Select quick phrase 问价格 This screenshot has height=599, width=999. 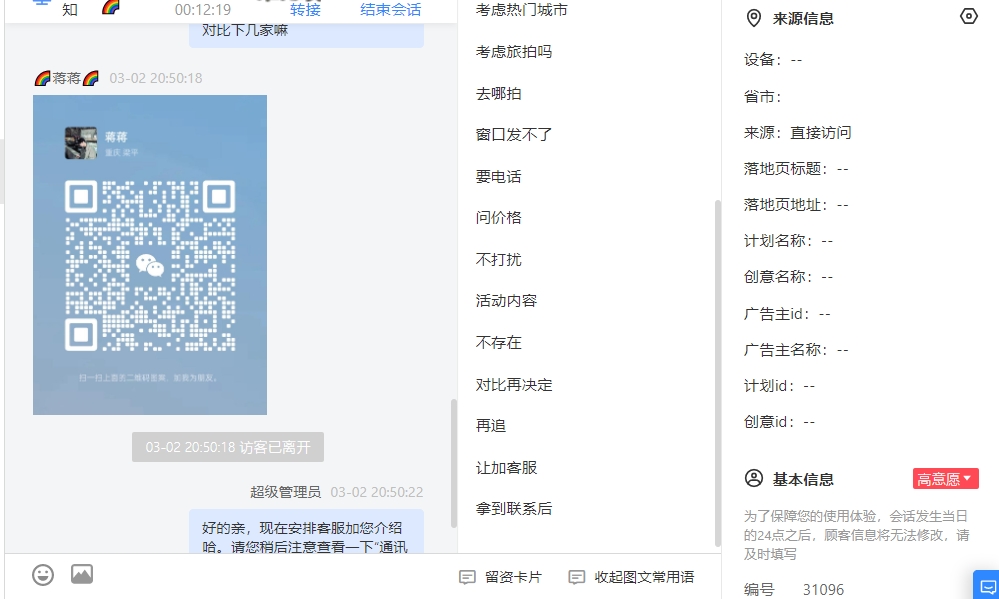499,218
